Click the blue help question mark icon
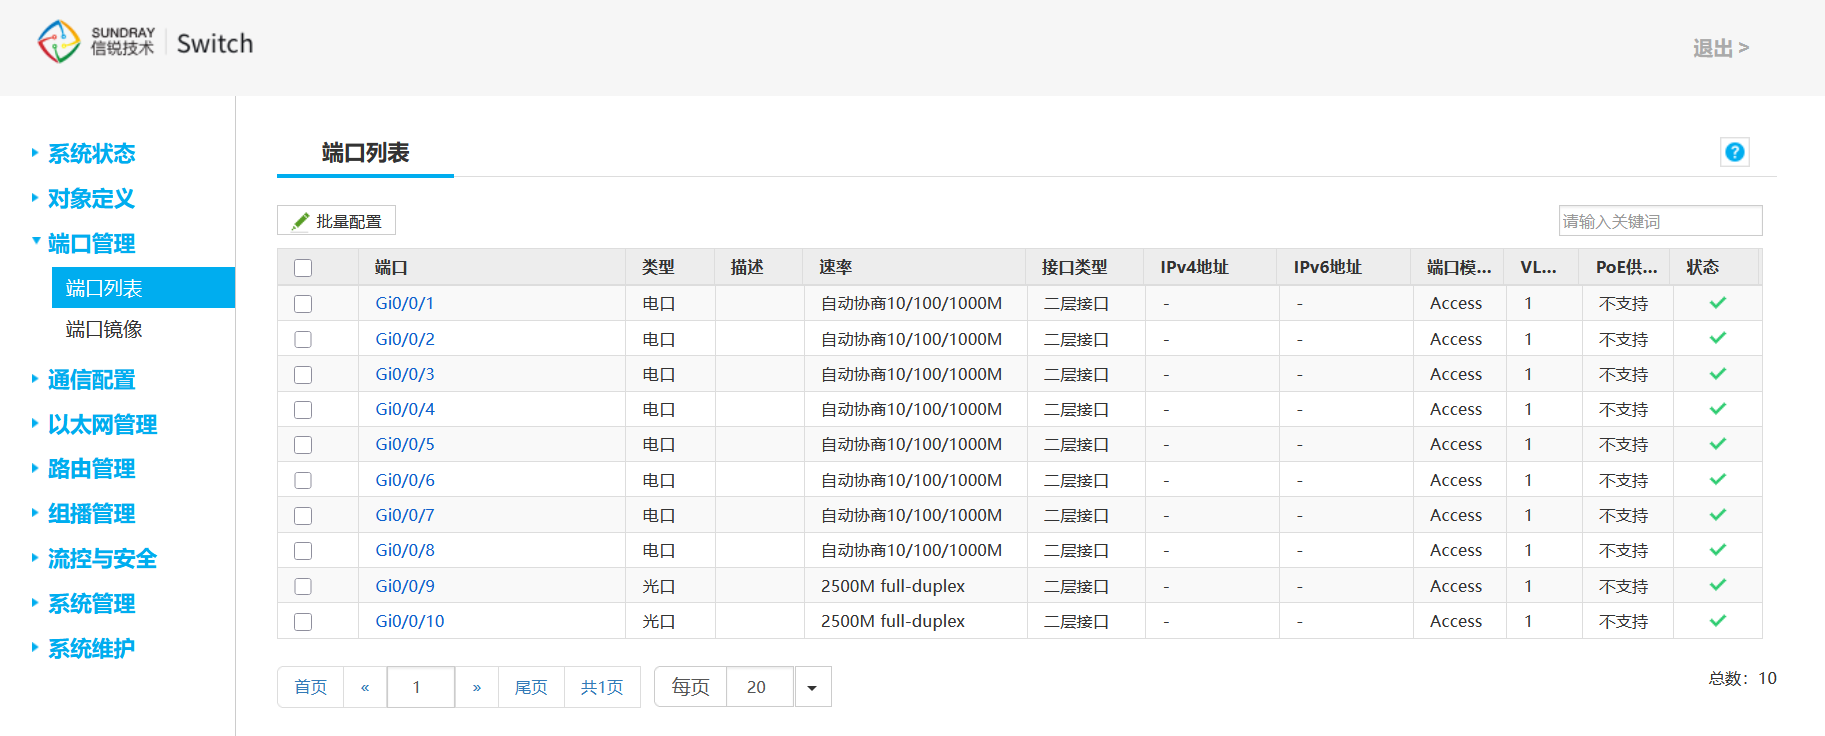The height and width of the screenshot is (736, 1825). pos(1734,152)
